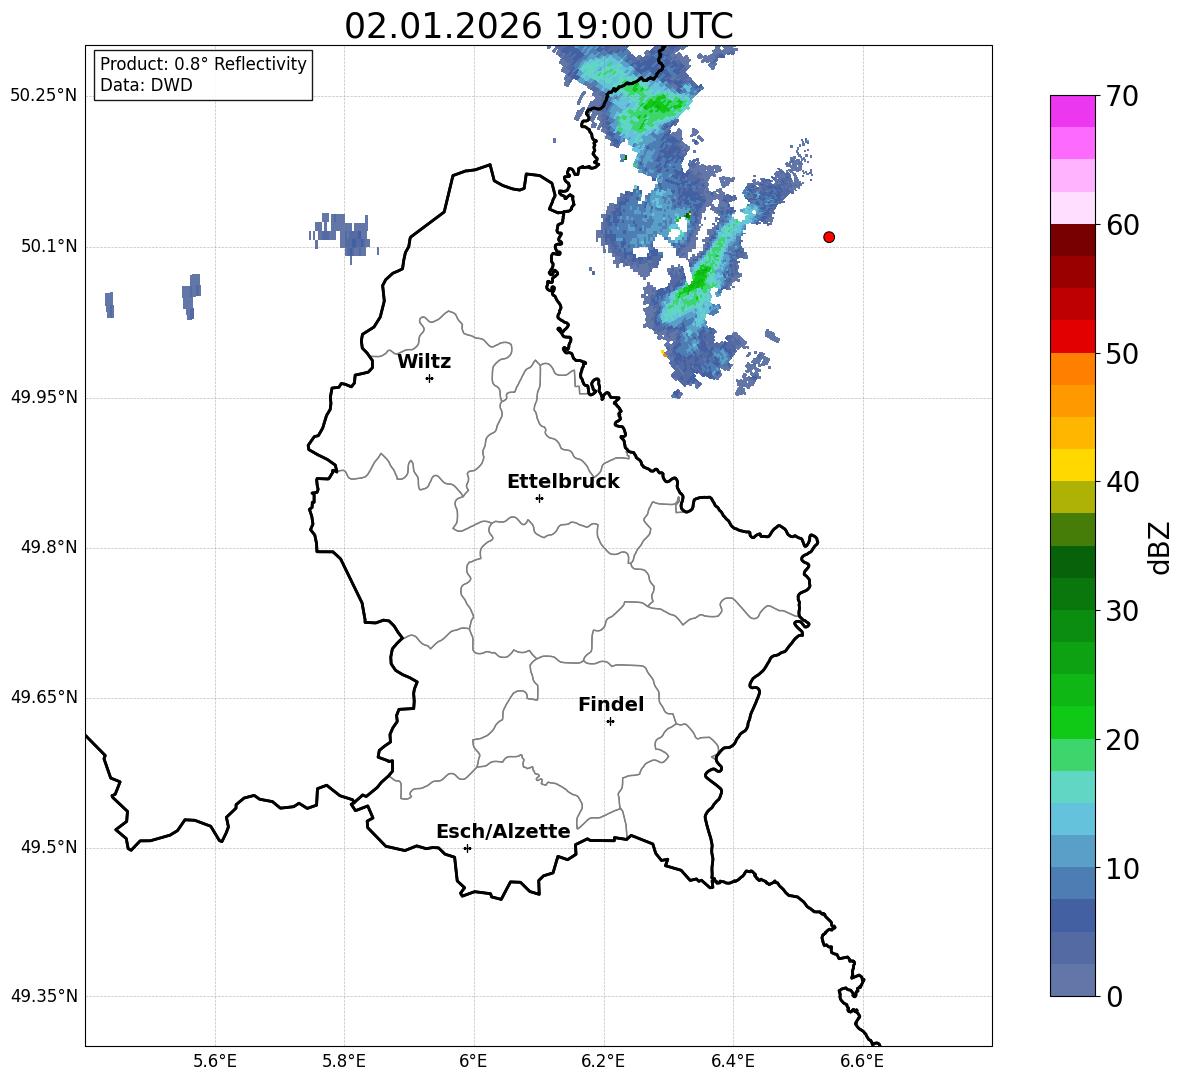Screen dimensions: 1184x1081
Task: Click the 49.8°N latitude tick label
Action: (49, 547)
